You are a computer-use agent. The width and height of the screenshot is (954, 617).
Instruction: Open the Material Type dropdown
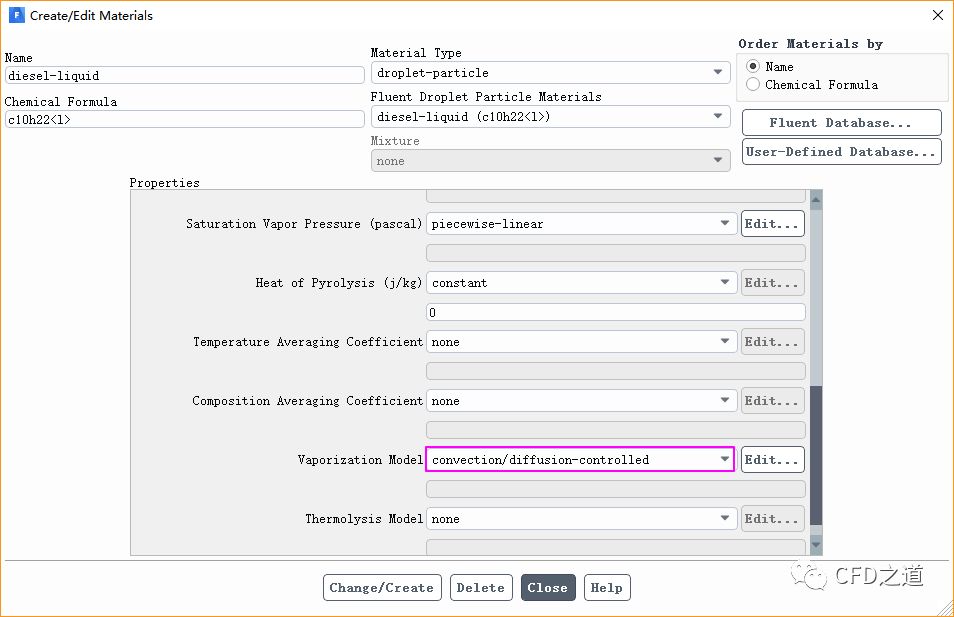coord(550,73)
